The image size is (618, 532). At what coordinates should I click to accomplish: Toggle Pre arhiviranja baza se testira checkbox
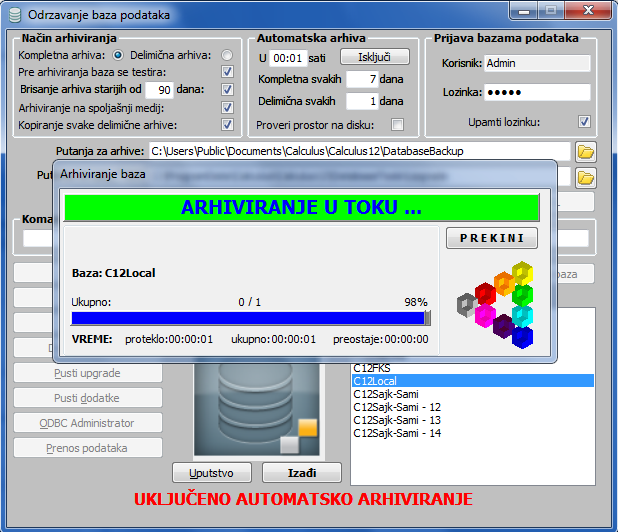pos(227,72)
